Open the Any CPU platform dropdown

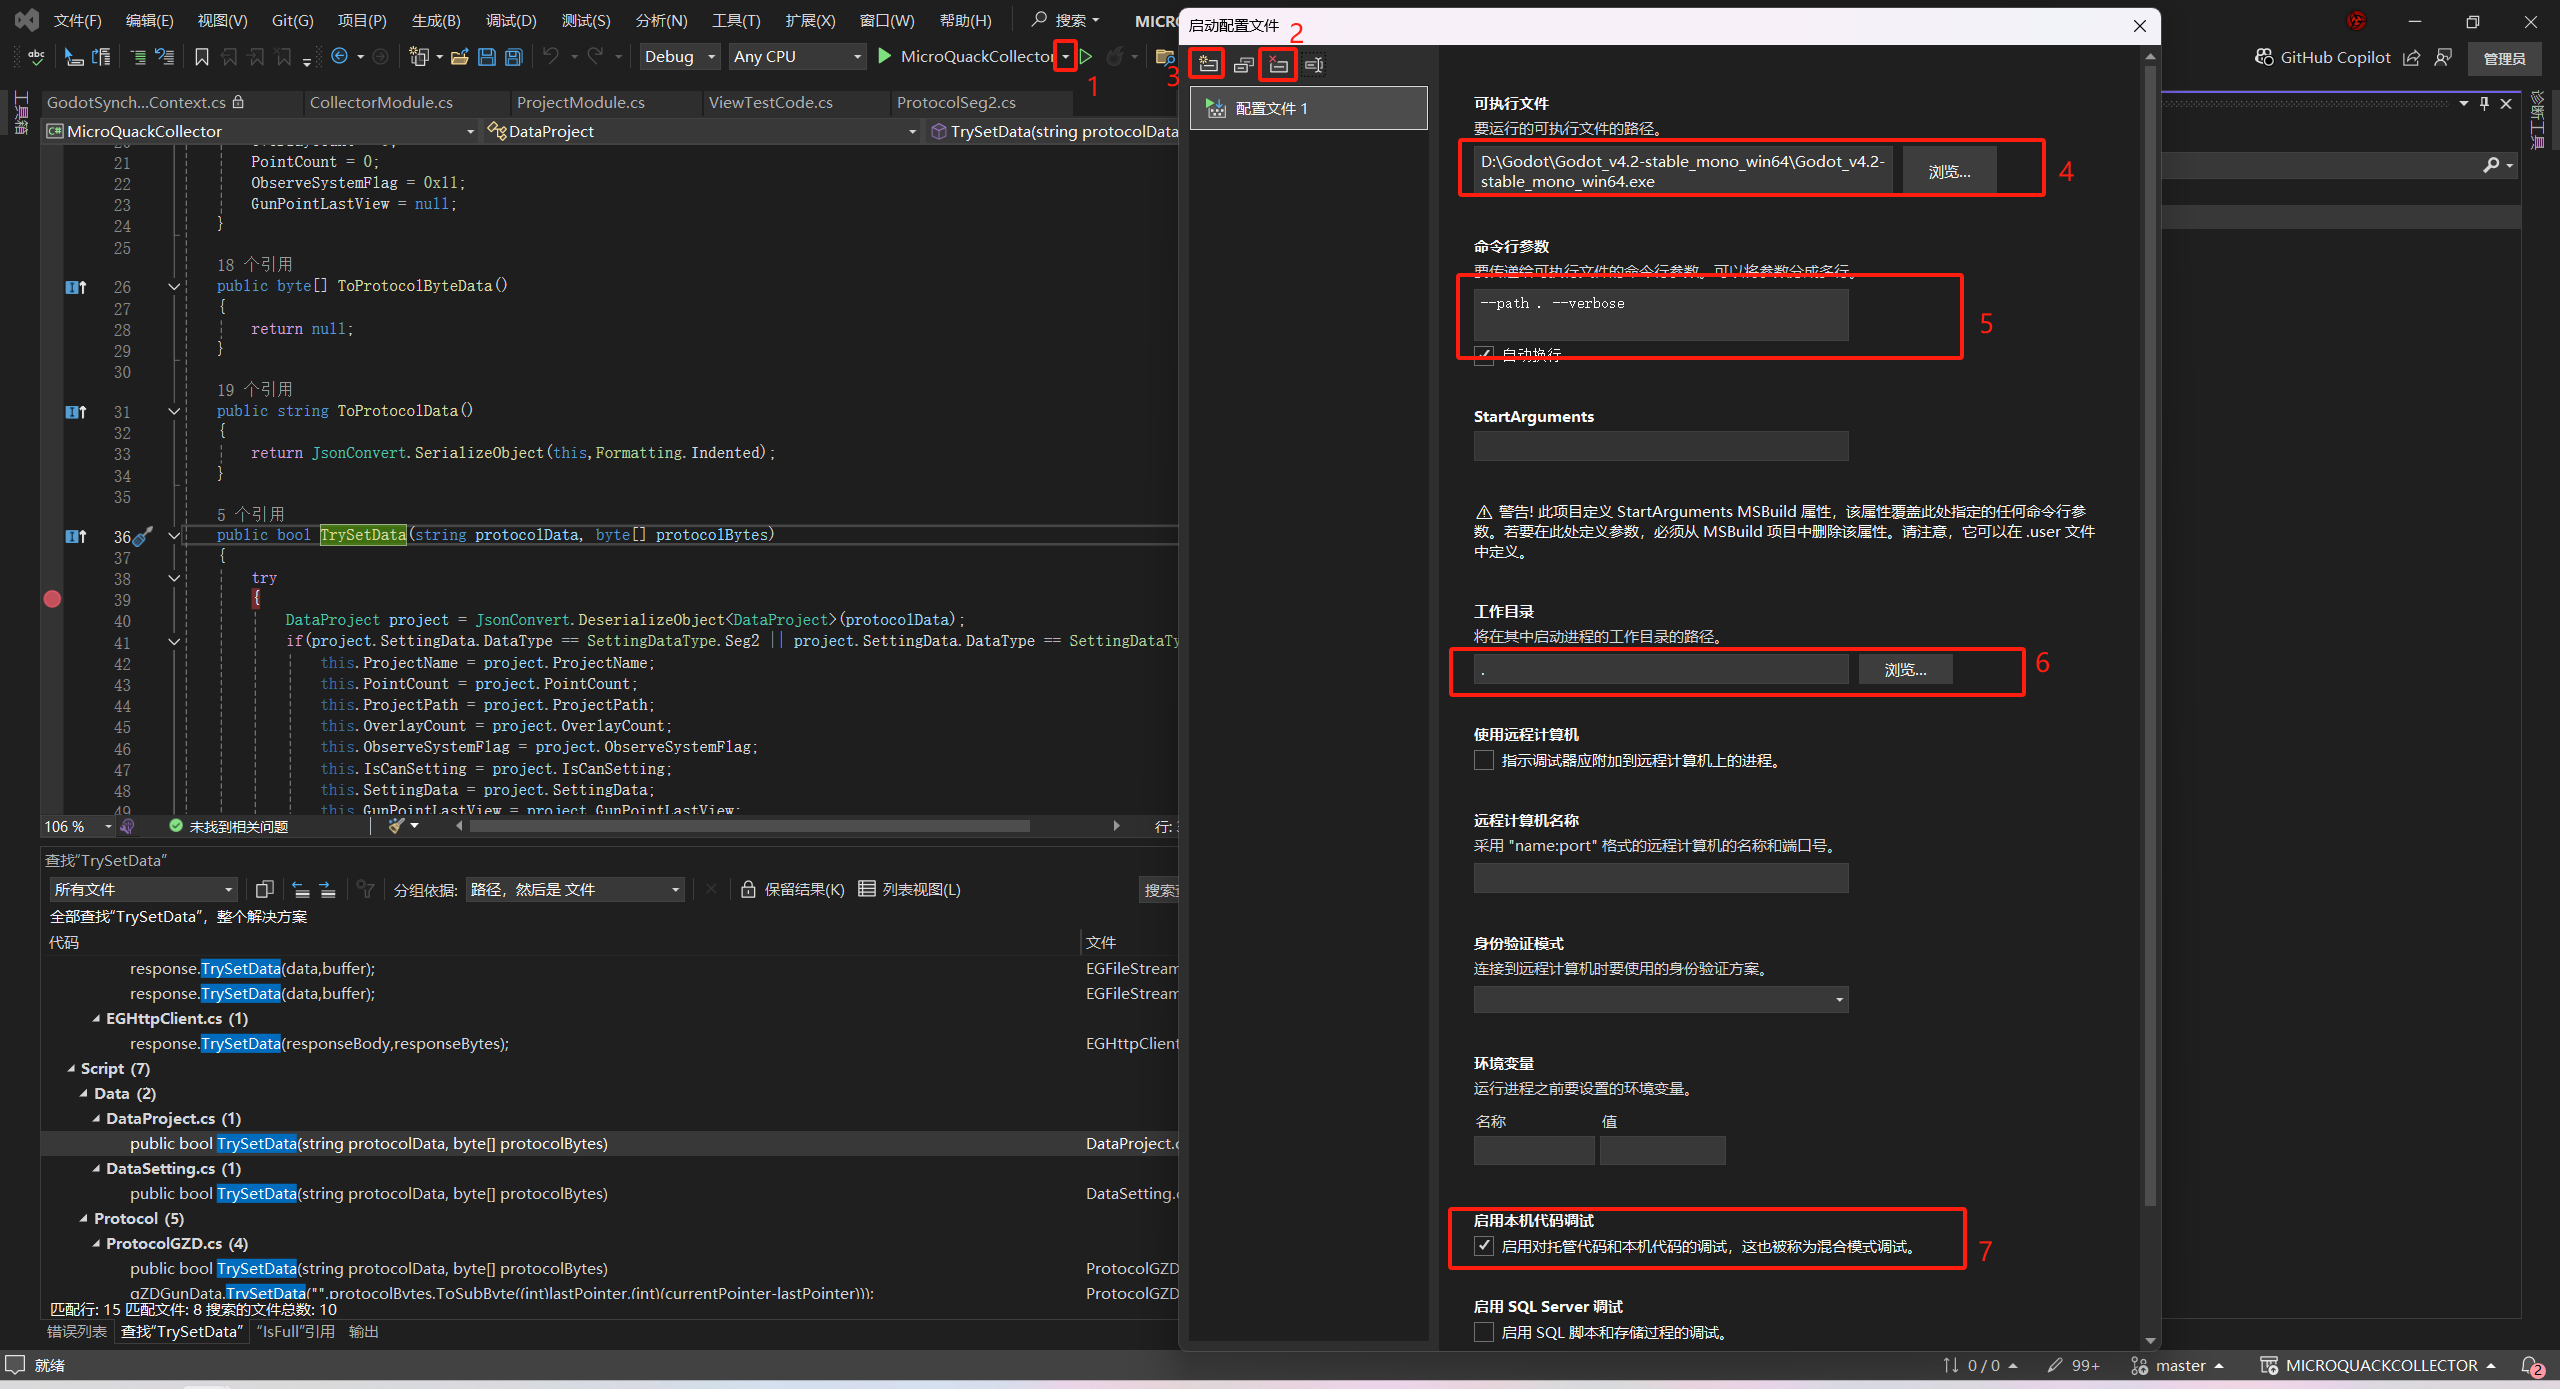(x=797, y=57)
